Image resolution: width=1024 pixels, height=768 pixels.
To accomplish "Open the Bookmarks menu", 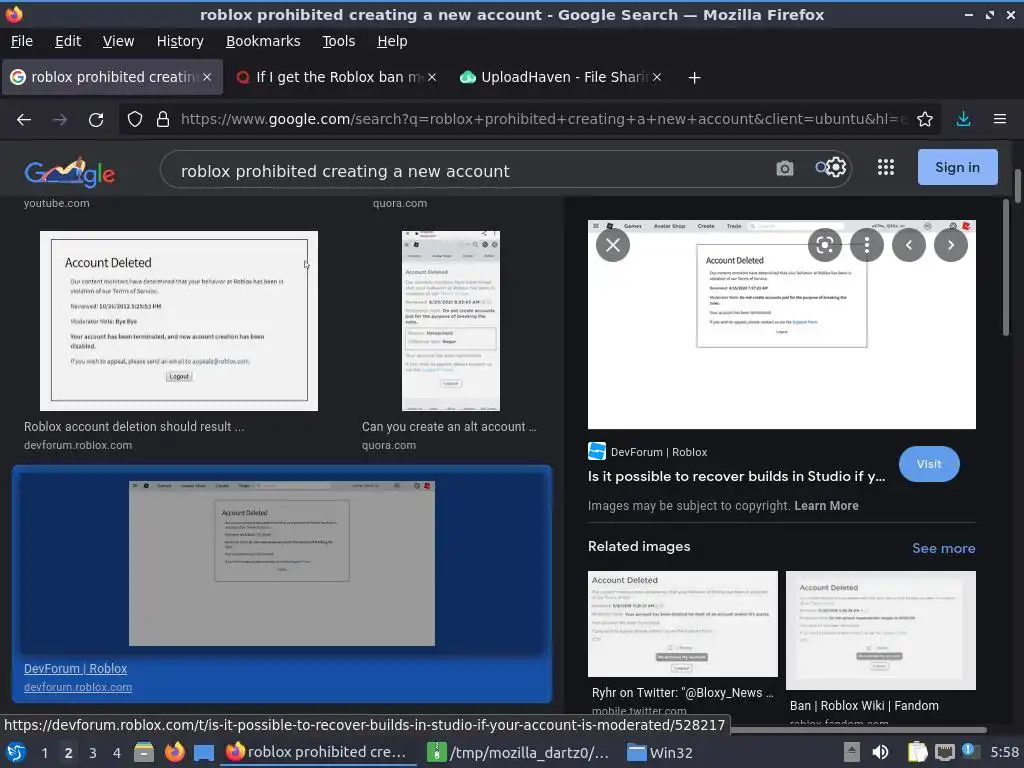I will tap(263, 41).
